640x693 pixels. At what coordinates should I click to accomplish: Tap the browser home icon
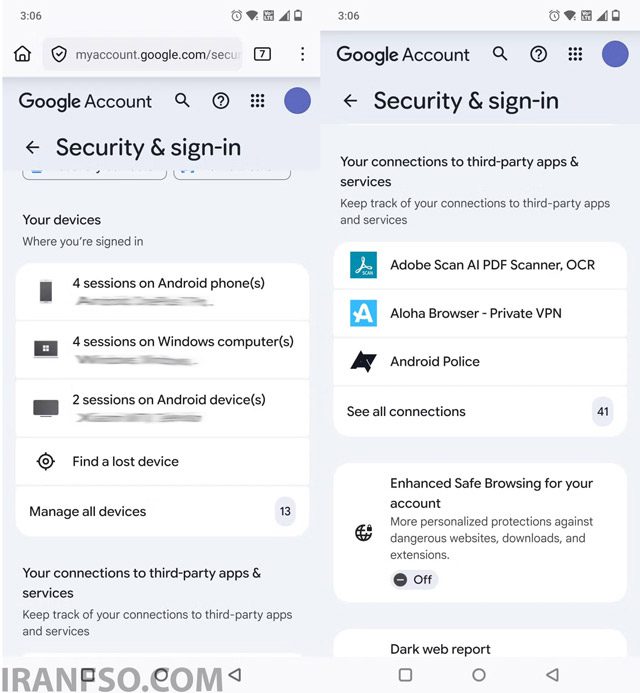click(22, 54)
